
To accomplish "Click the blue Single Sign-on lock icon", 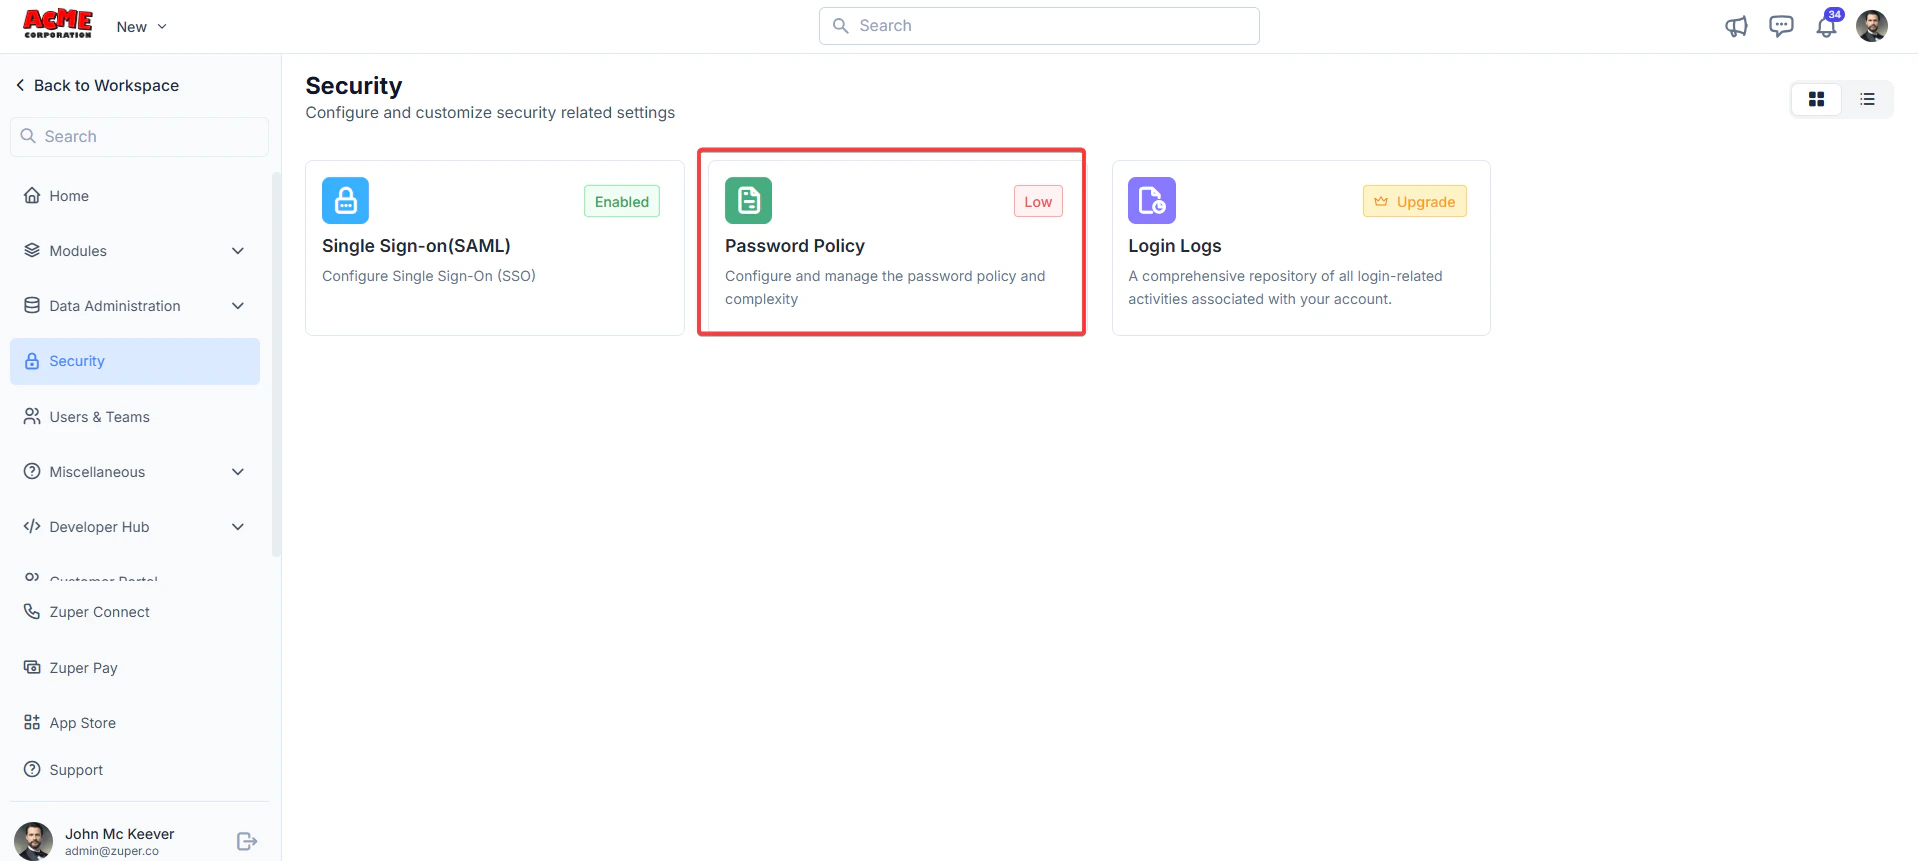I will click(x=345, y=200).
